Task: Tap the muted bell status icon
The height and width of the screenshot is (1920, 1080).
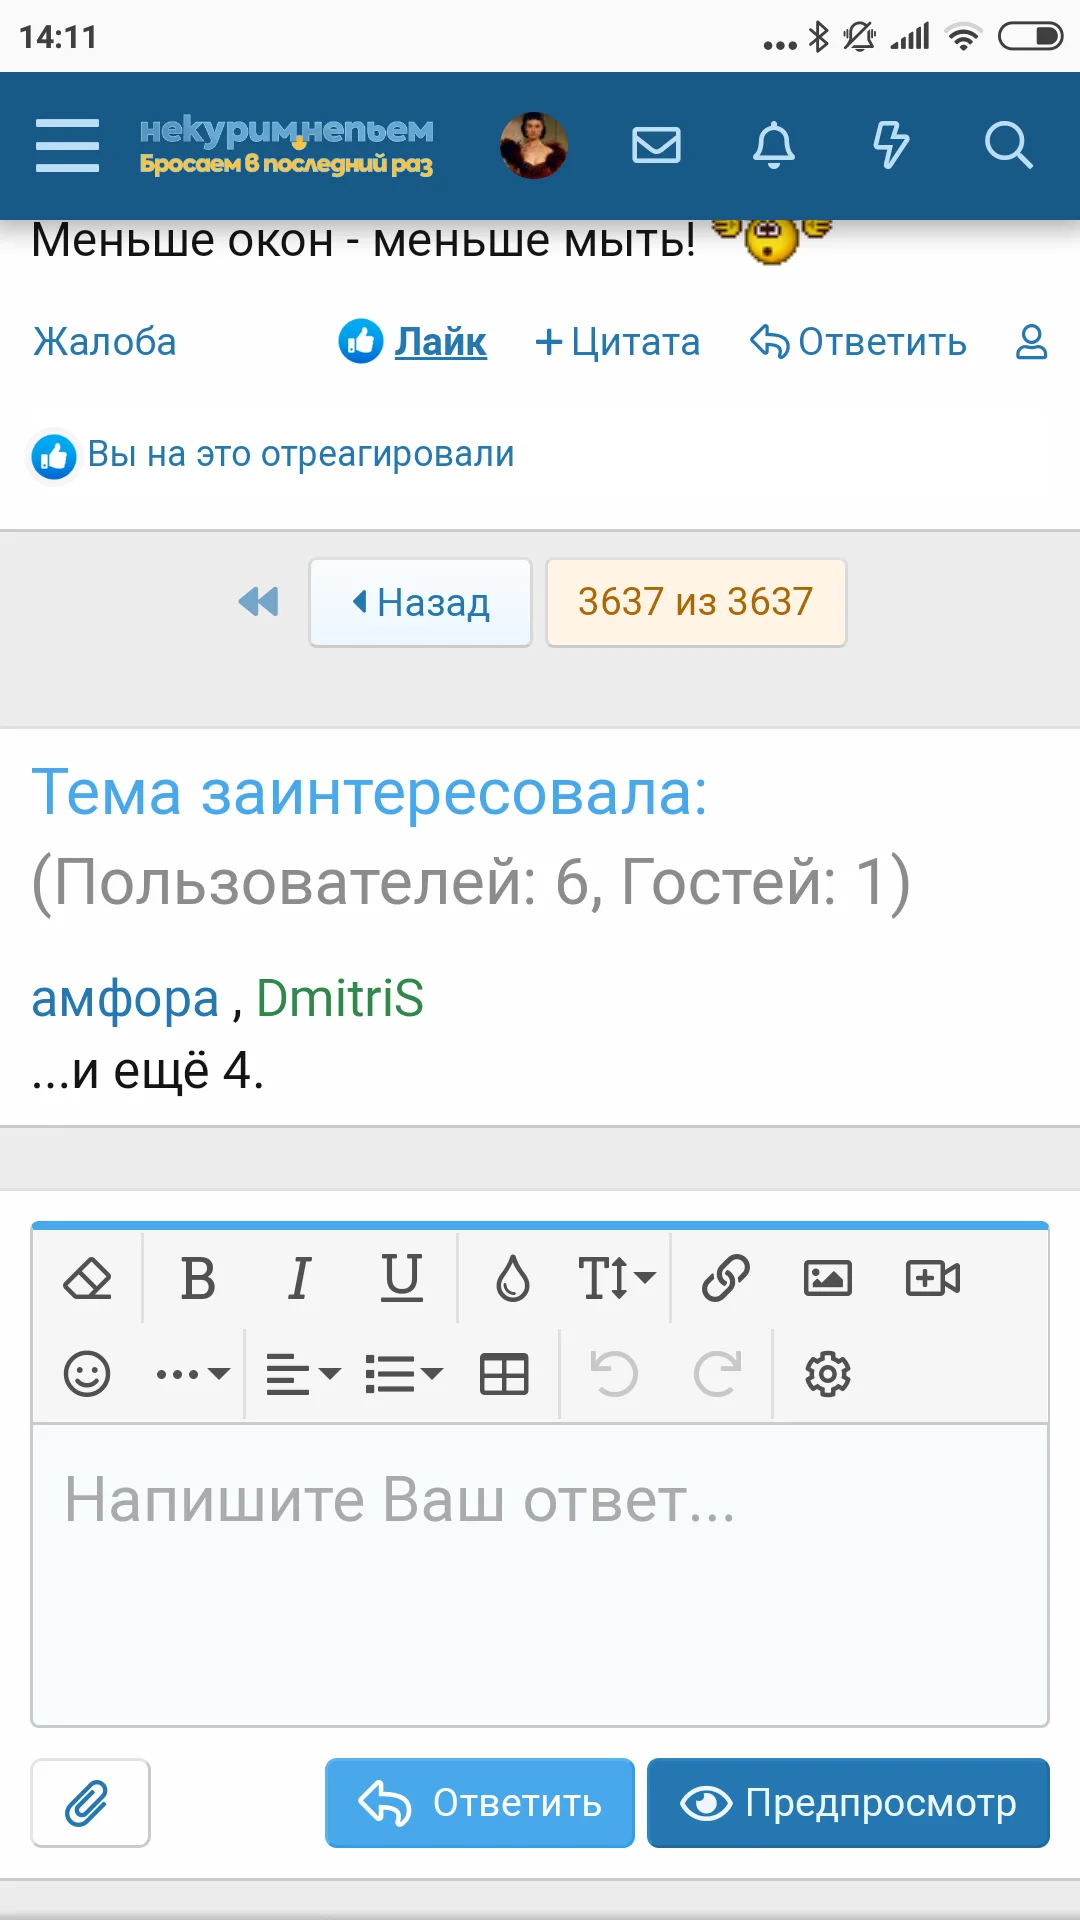Action: click(859, 37)
